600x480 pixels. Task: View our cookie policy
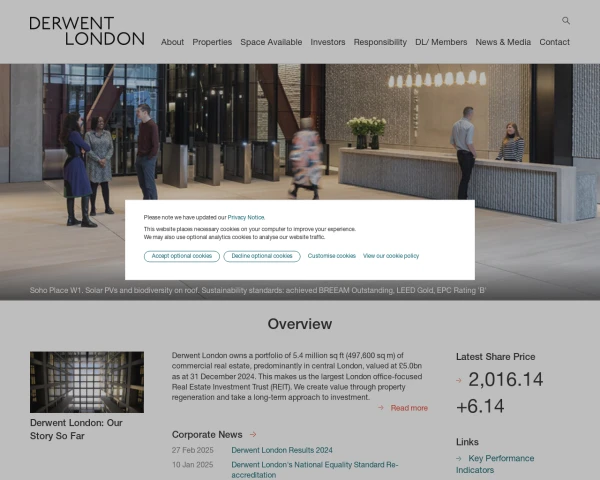[391, 256]
